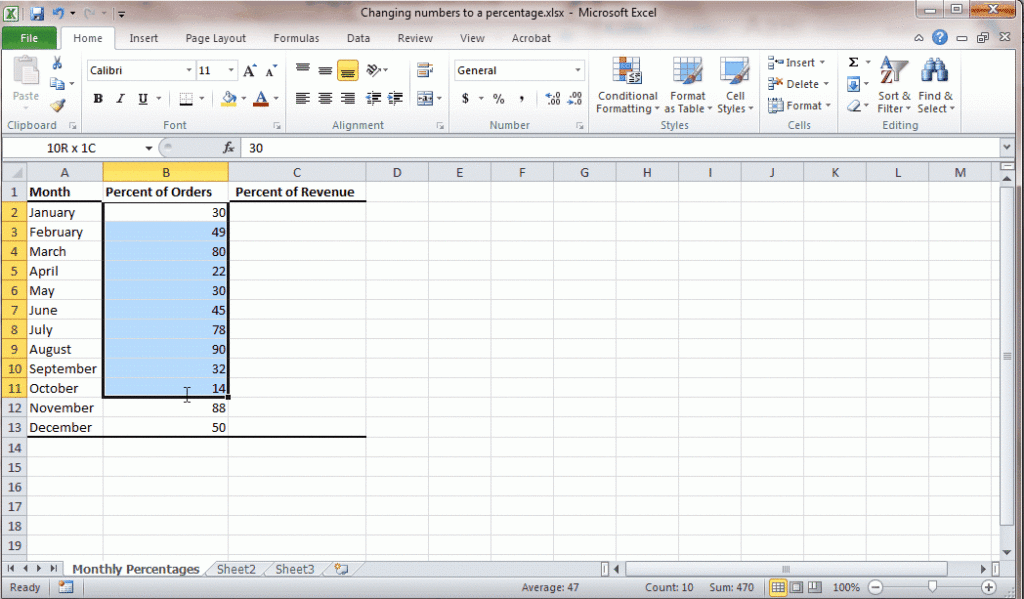The width and height of the screenshot is (1024, 599).
Task: Expand the font size 11 dropdown
Action: 231,71
